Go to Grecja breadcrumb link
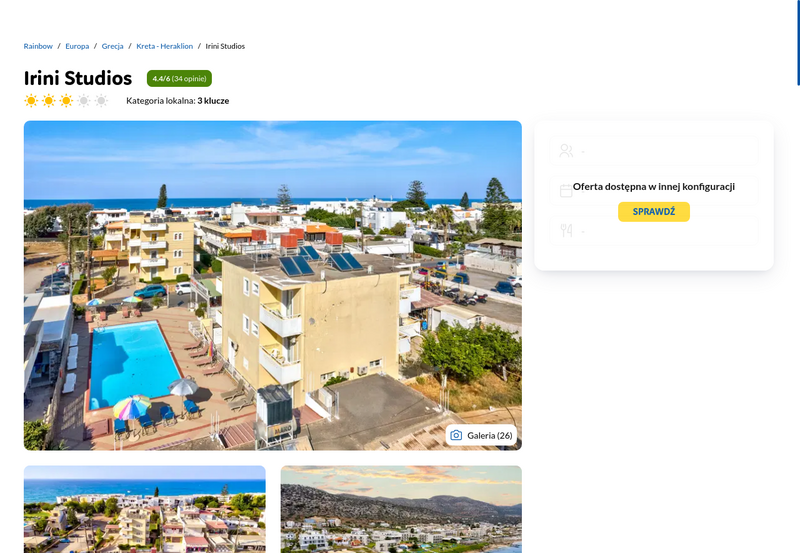 click(112, 46)
